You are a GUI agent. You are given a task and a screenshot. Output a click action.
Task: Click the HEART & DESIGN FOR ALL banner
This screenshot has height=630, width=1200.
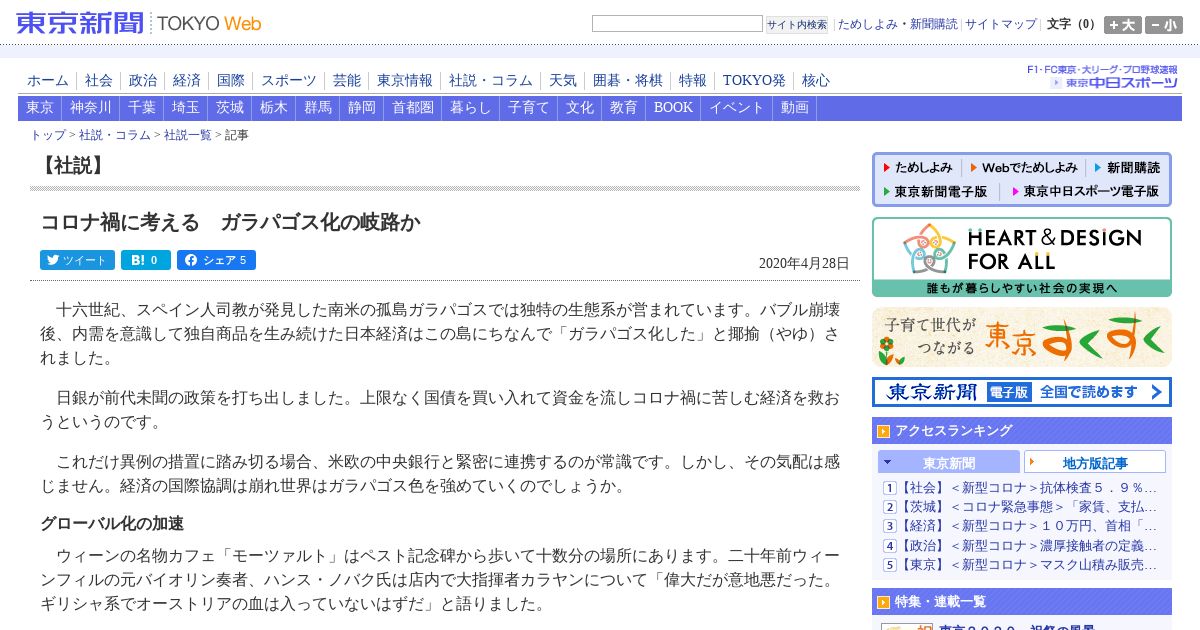click(1022, 257)
